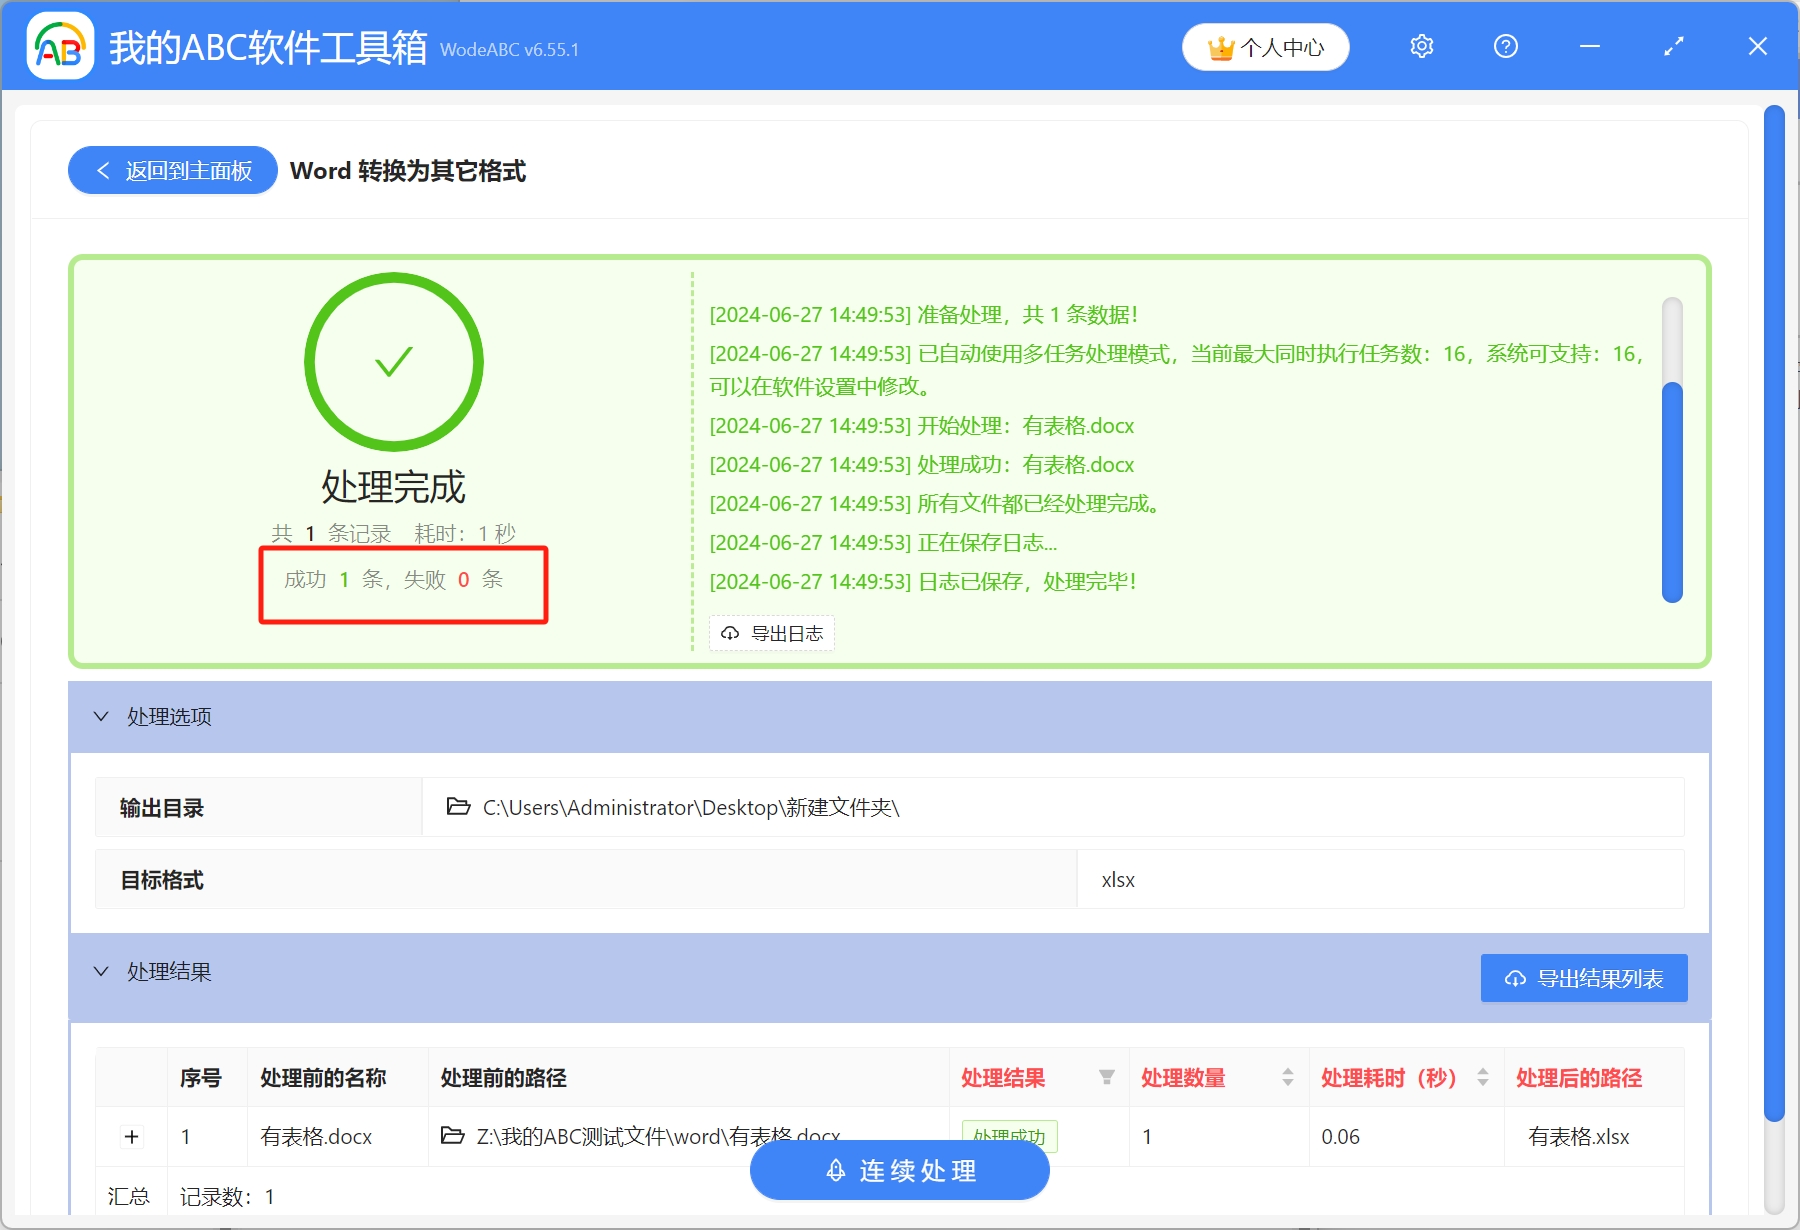The height and width of the screenshot is (1230, 1800).
Task: Click the 有表格.xlsx output path cell
Action: (x=1578, y=1137)
